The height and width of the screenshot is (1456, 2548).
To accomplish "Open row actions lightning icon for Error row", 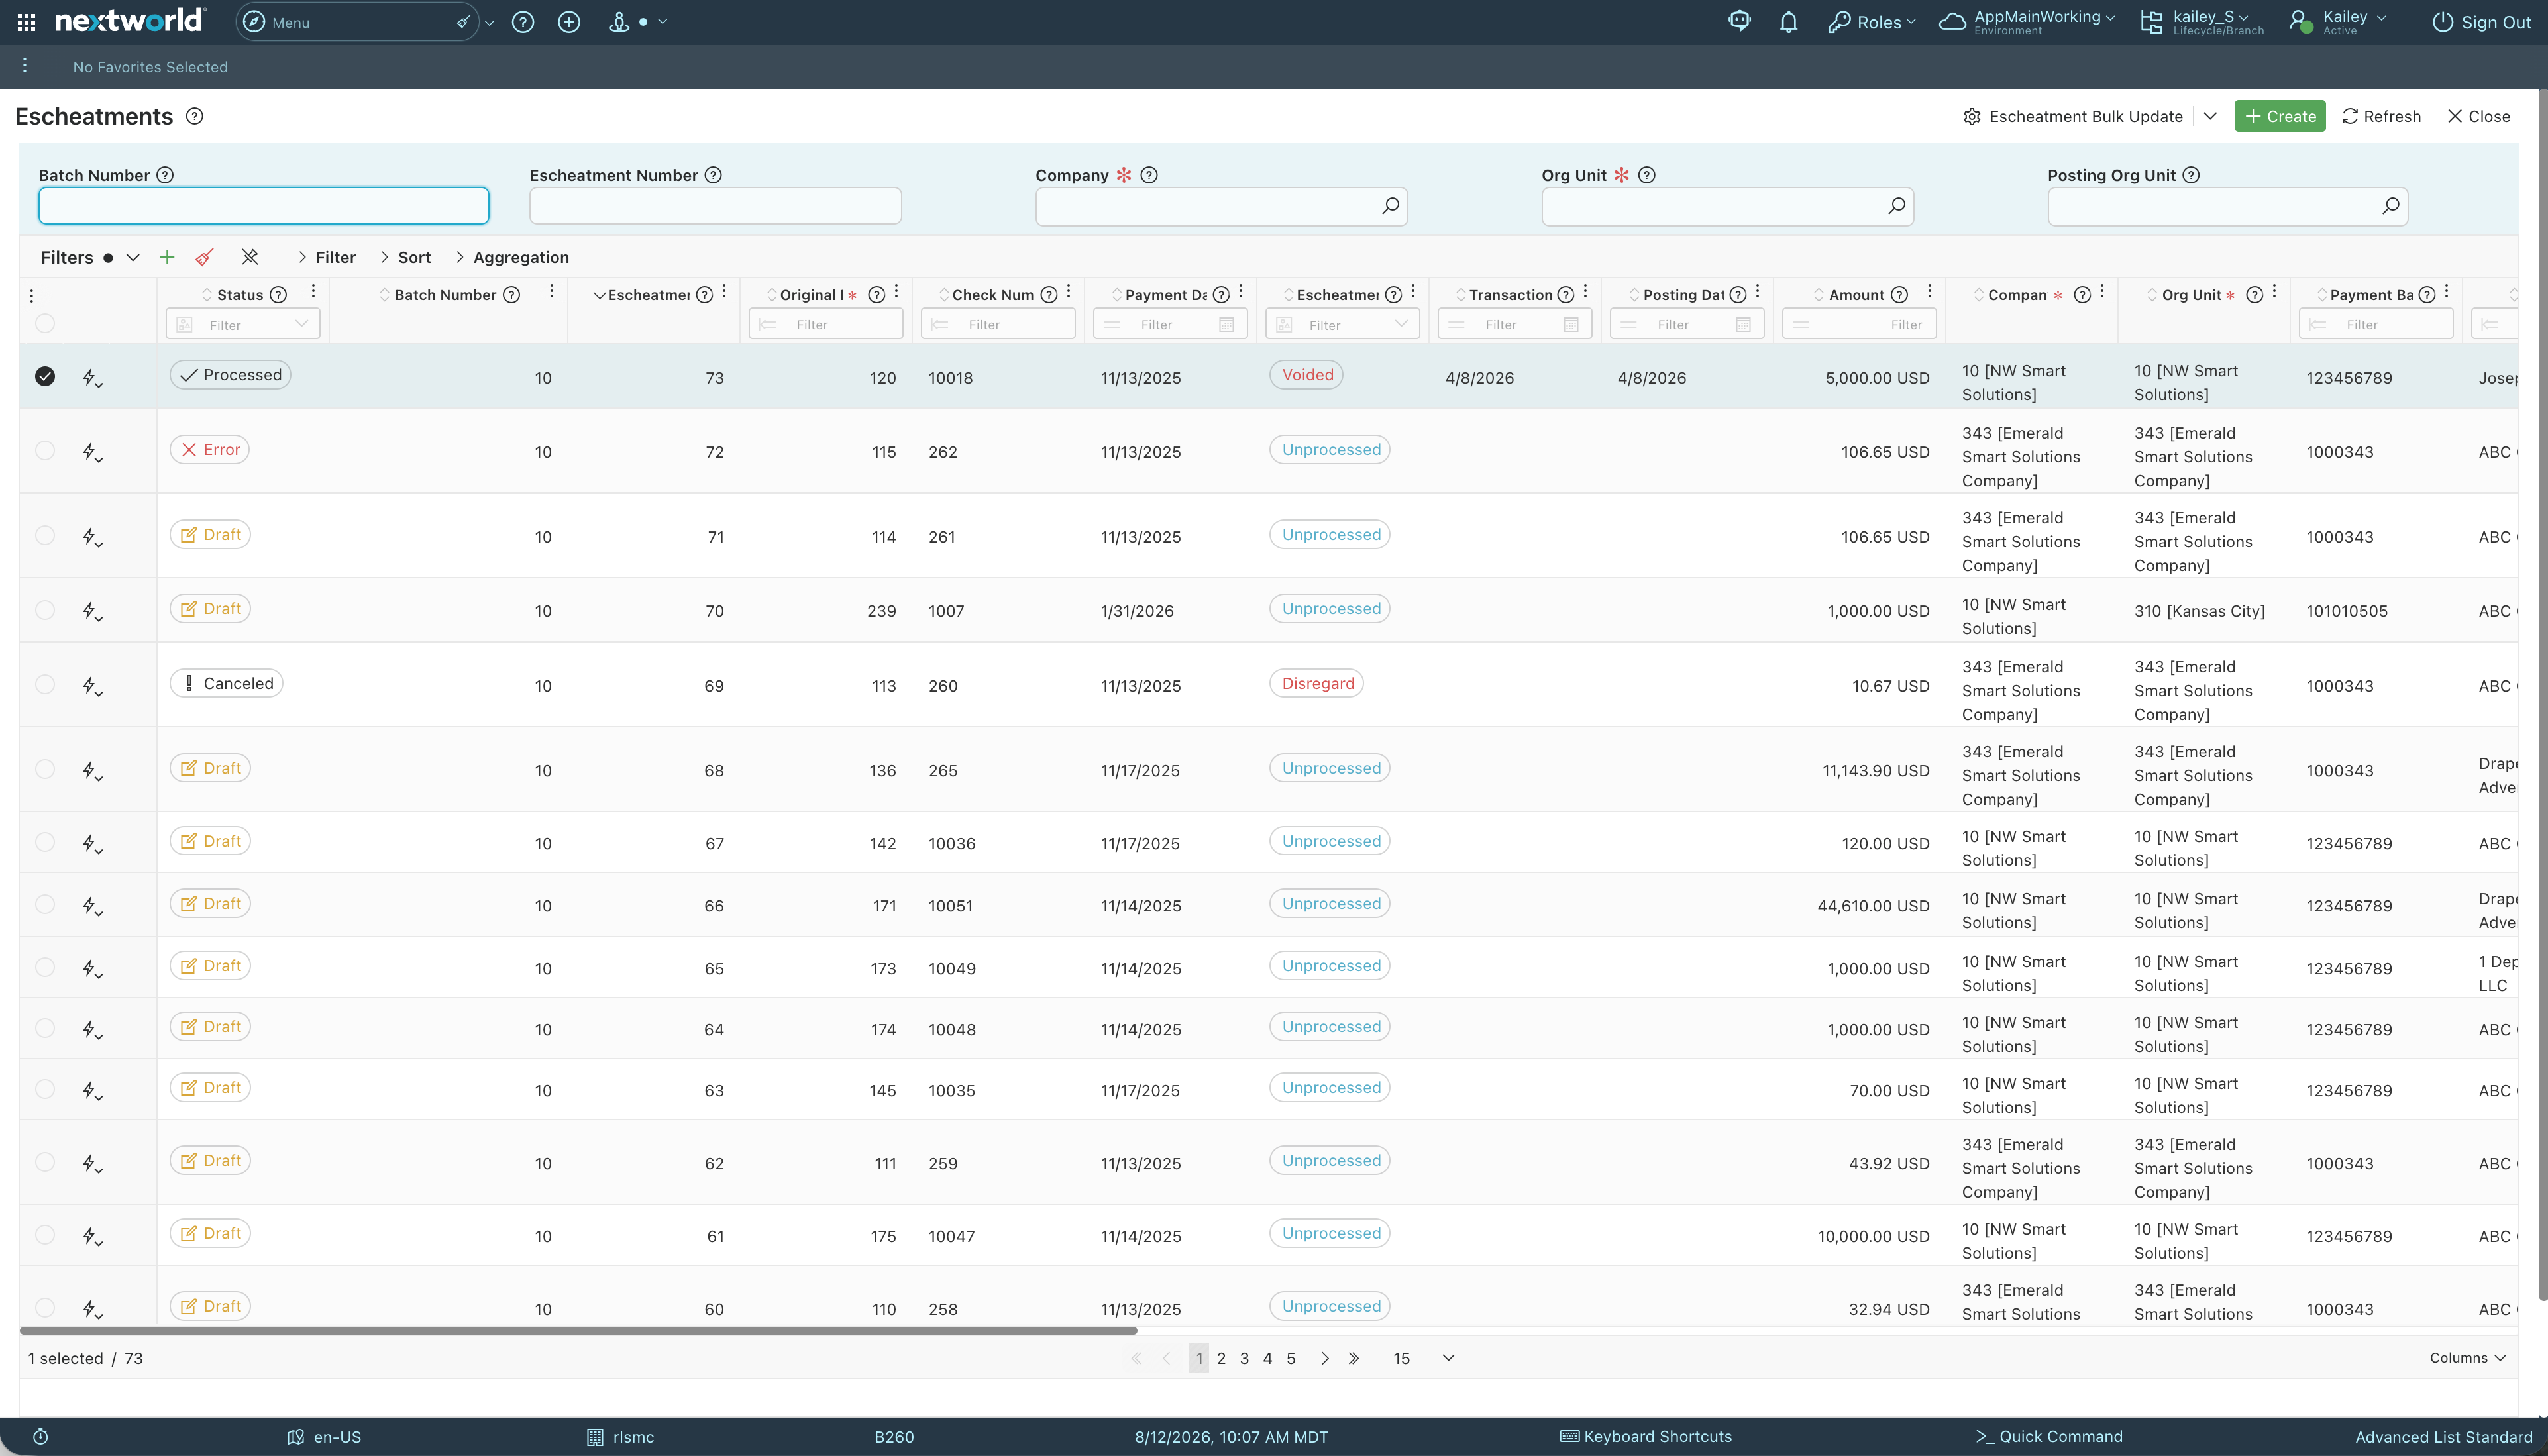I will coord(92,452).
